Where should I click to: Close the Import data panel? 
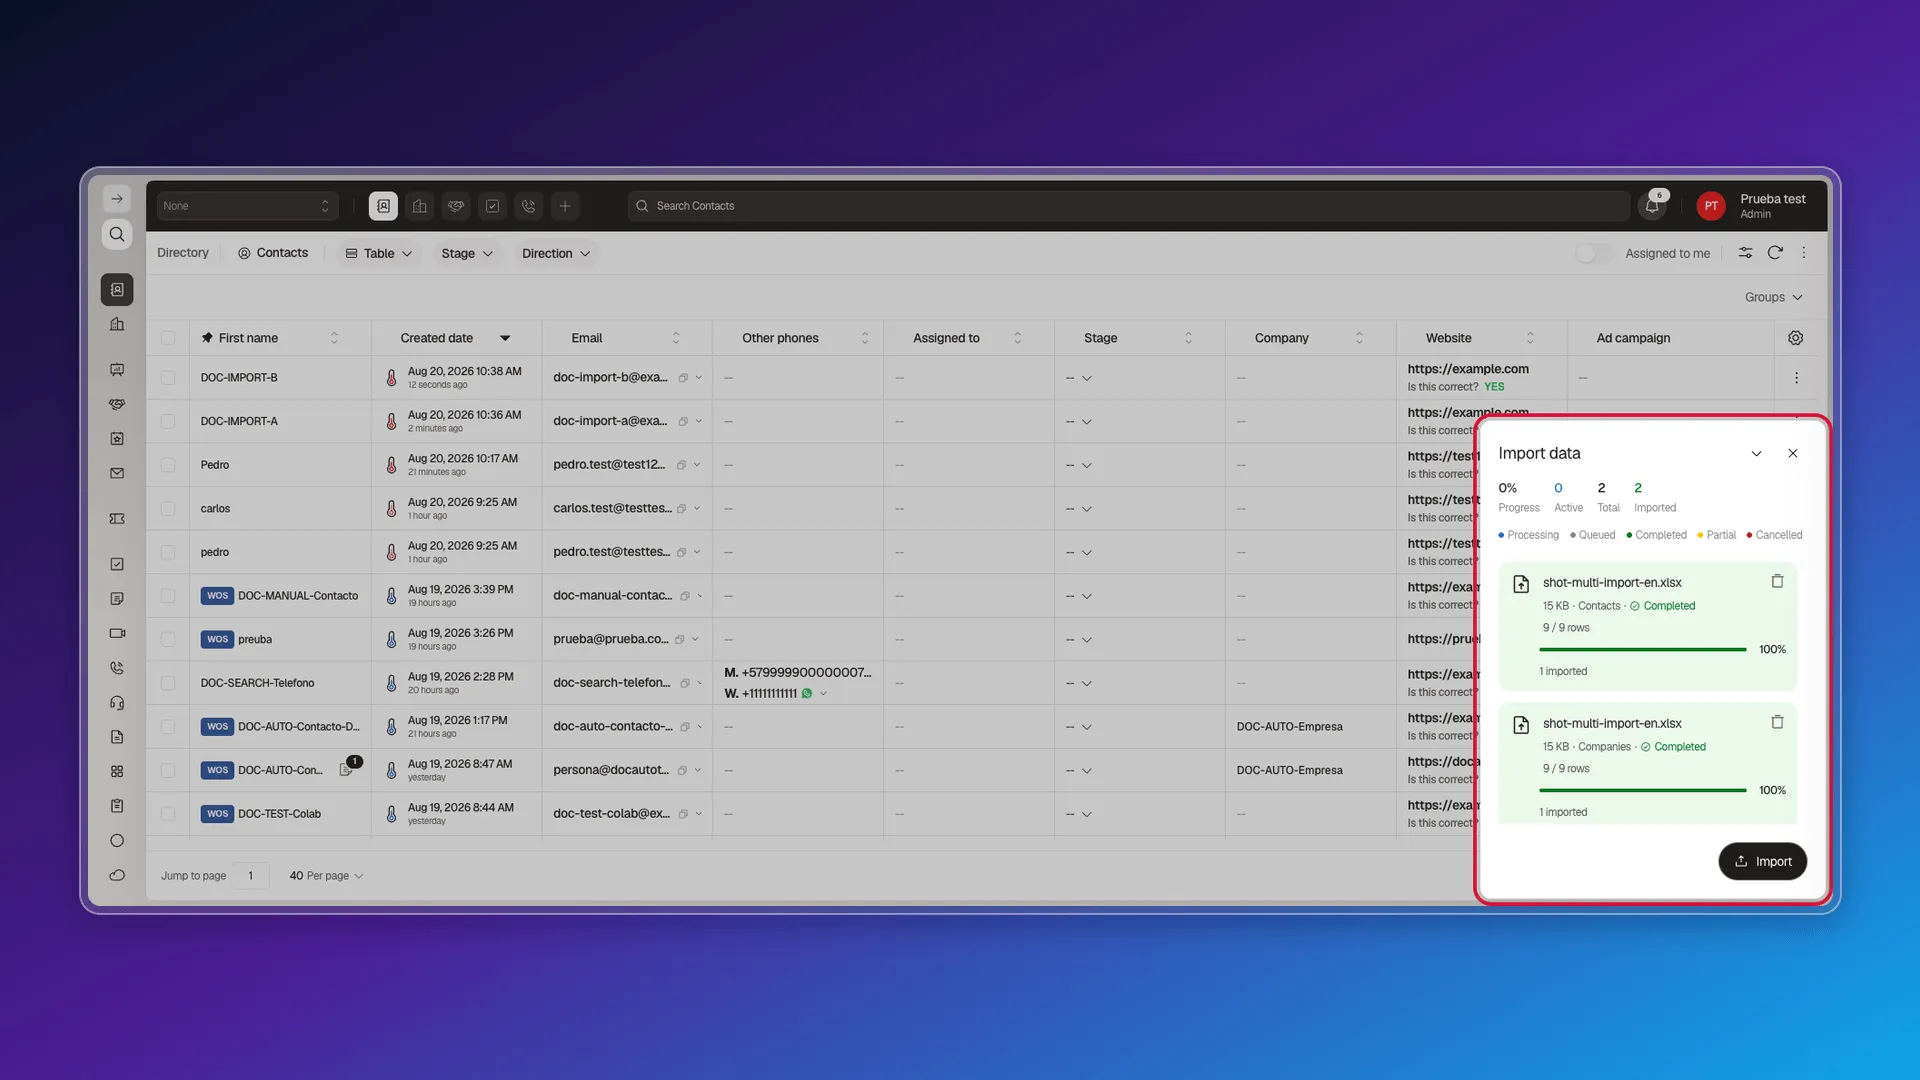[1793, 454]
